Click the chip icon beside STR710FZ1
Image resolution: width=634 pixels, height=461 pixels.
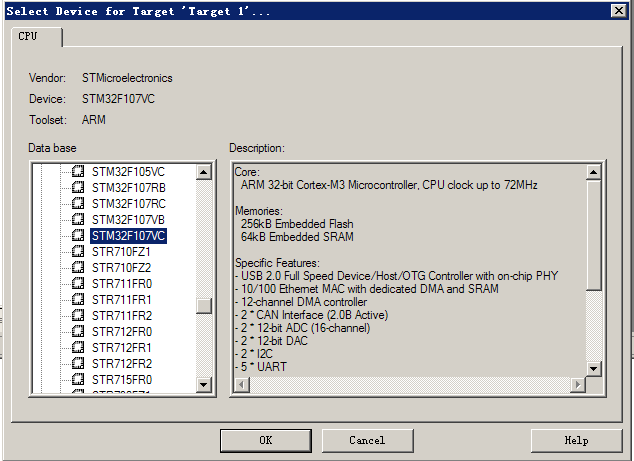pos(78,252)
